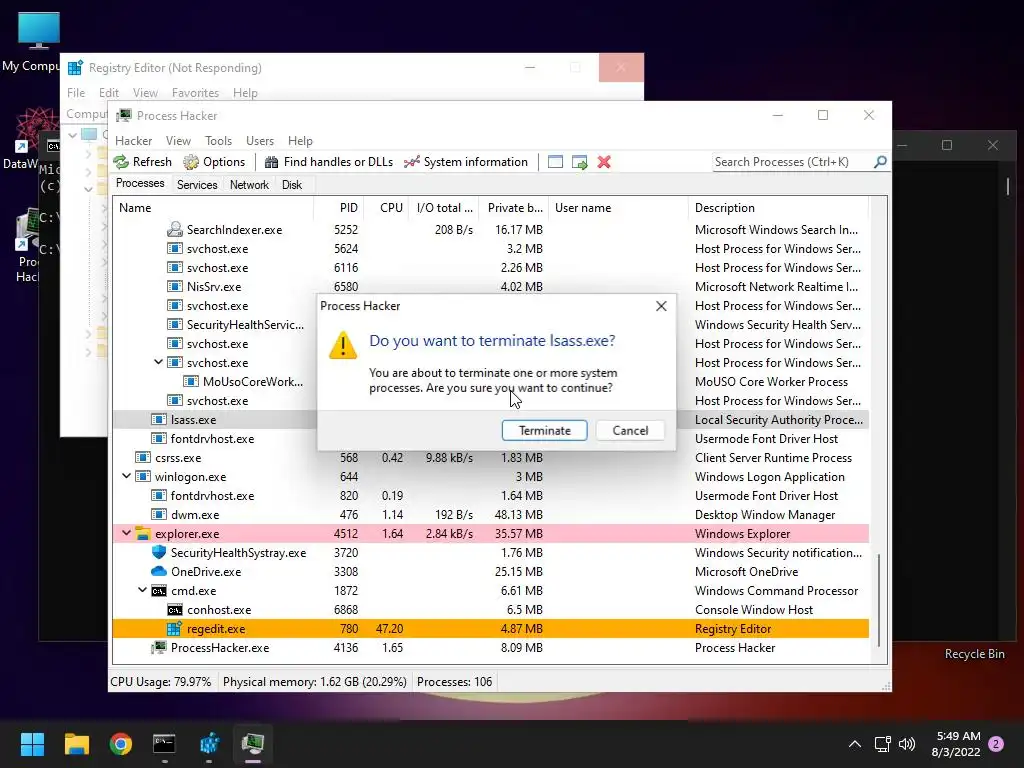Open the Hacker menu

click(133, 140)
